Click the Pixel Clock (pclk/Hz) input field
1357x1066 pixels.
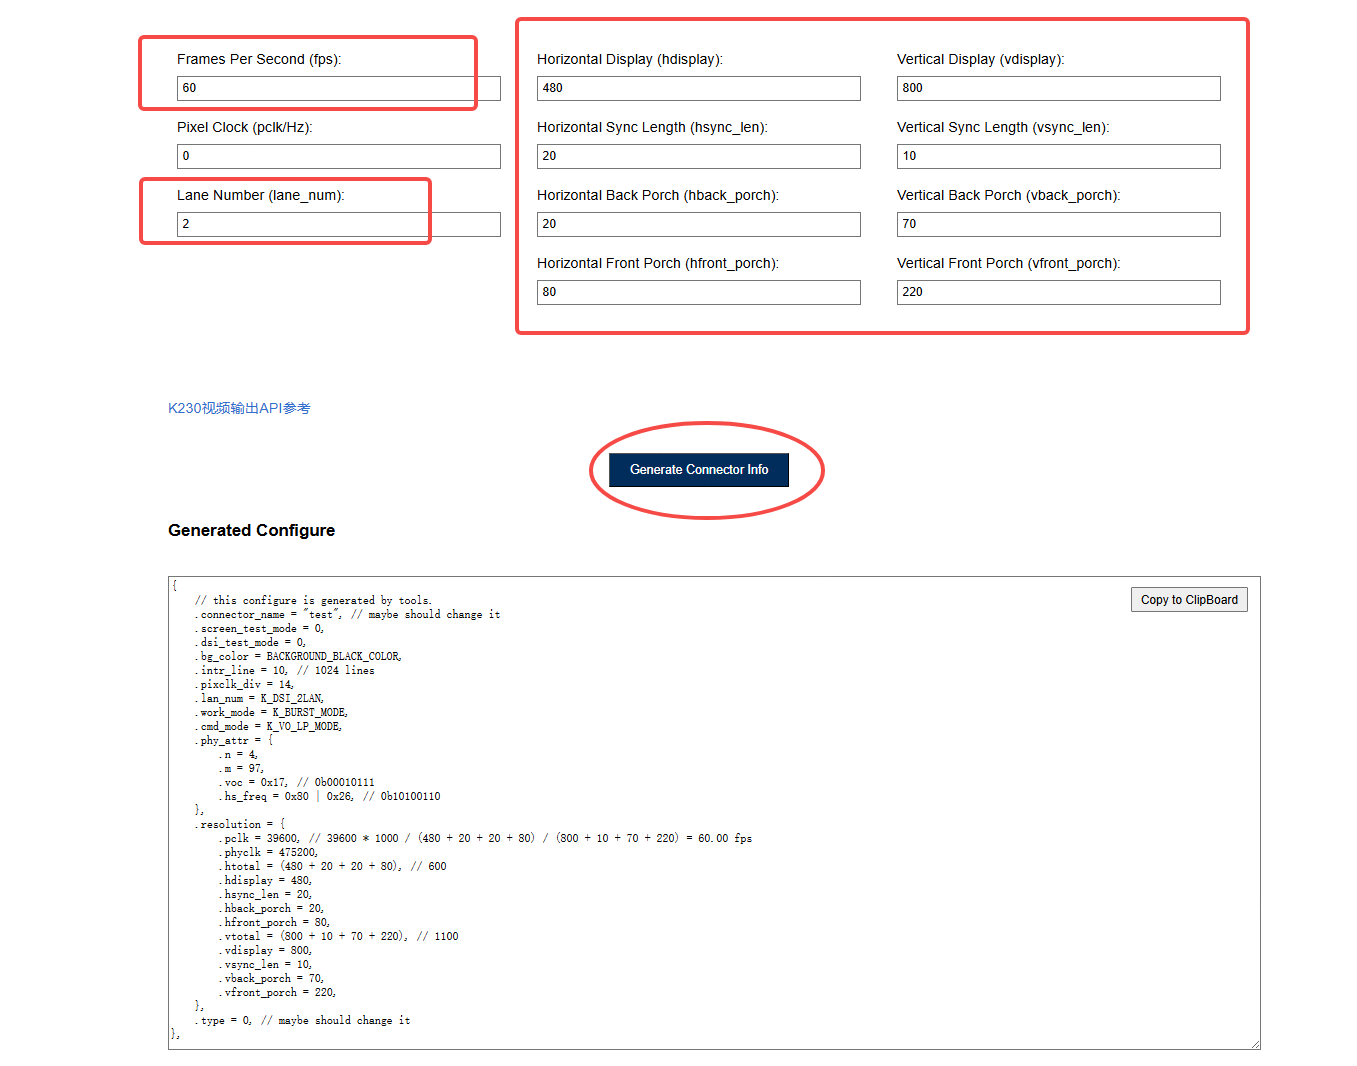point(339,156)
